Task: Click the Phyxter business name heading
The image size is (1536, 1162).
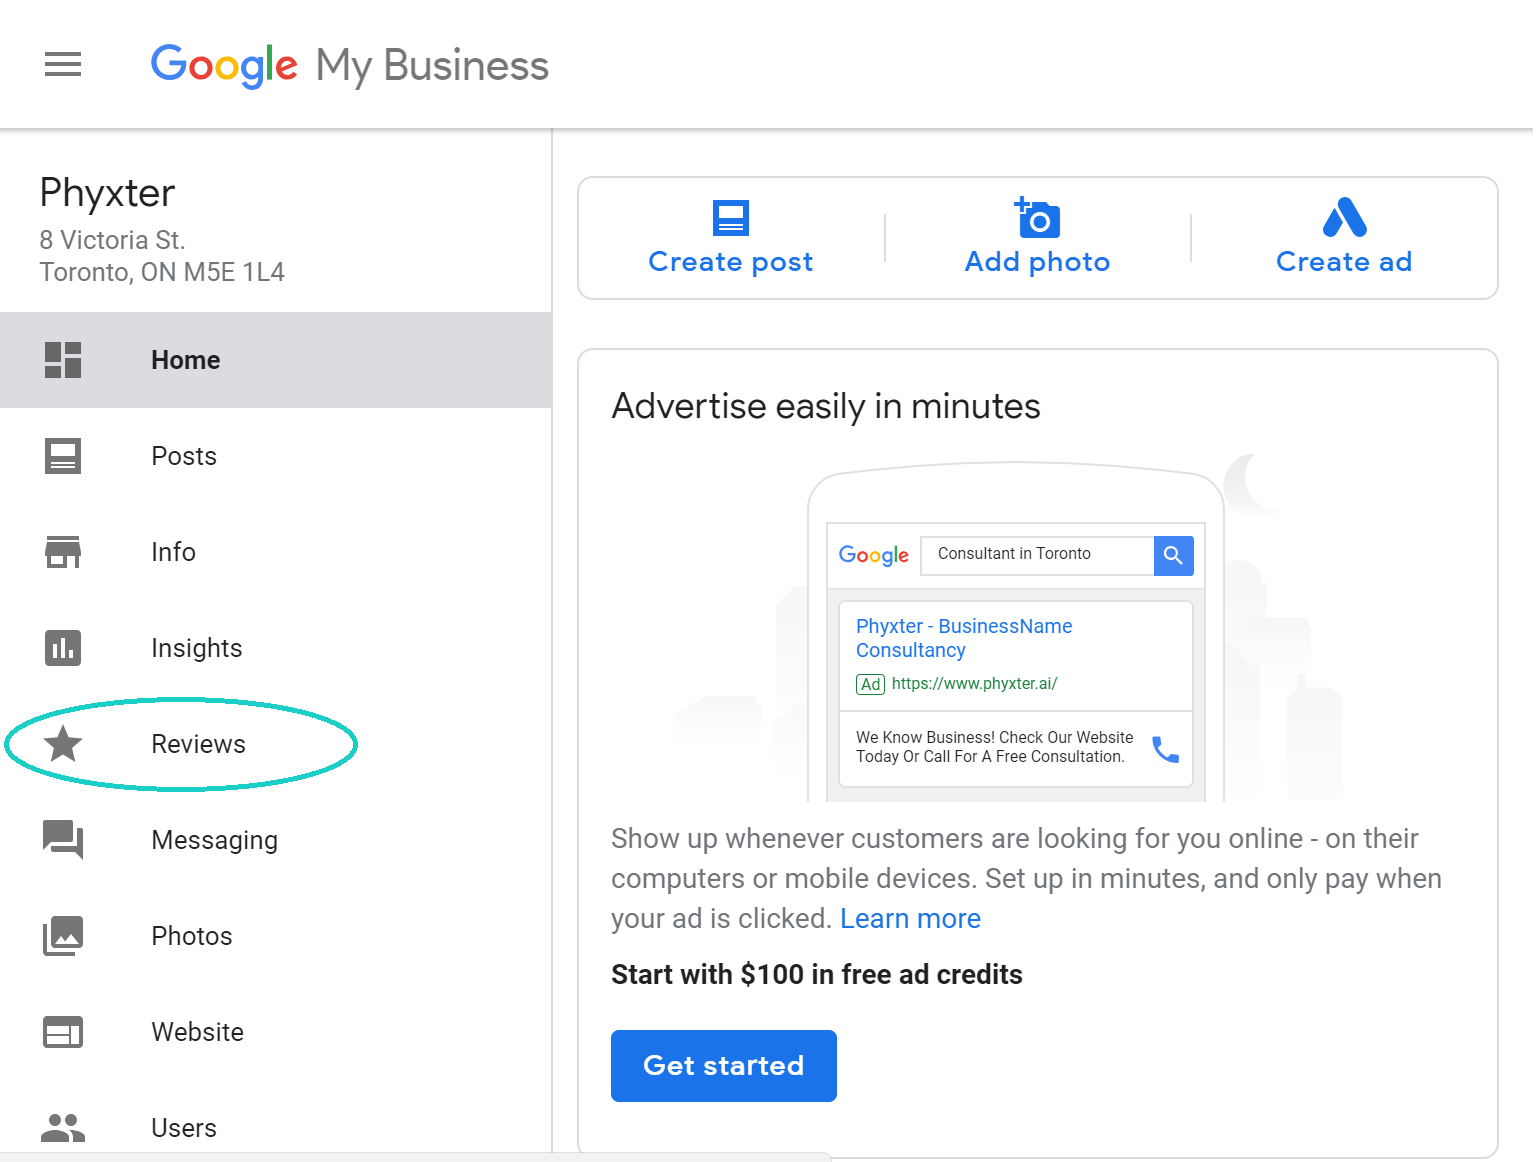Action: click(107, 193)
